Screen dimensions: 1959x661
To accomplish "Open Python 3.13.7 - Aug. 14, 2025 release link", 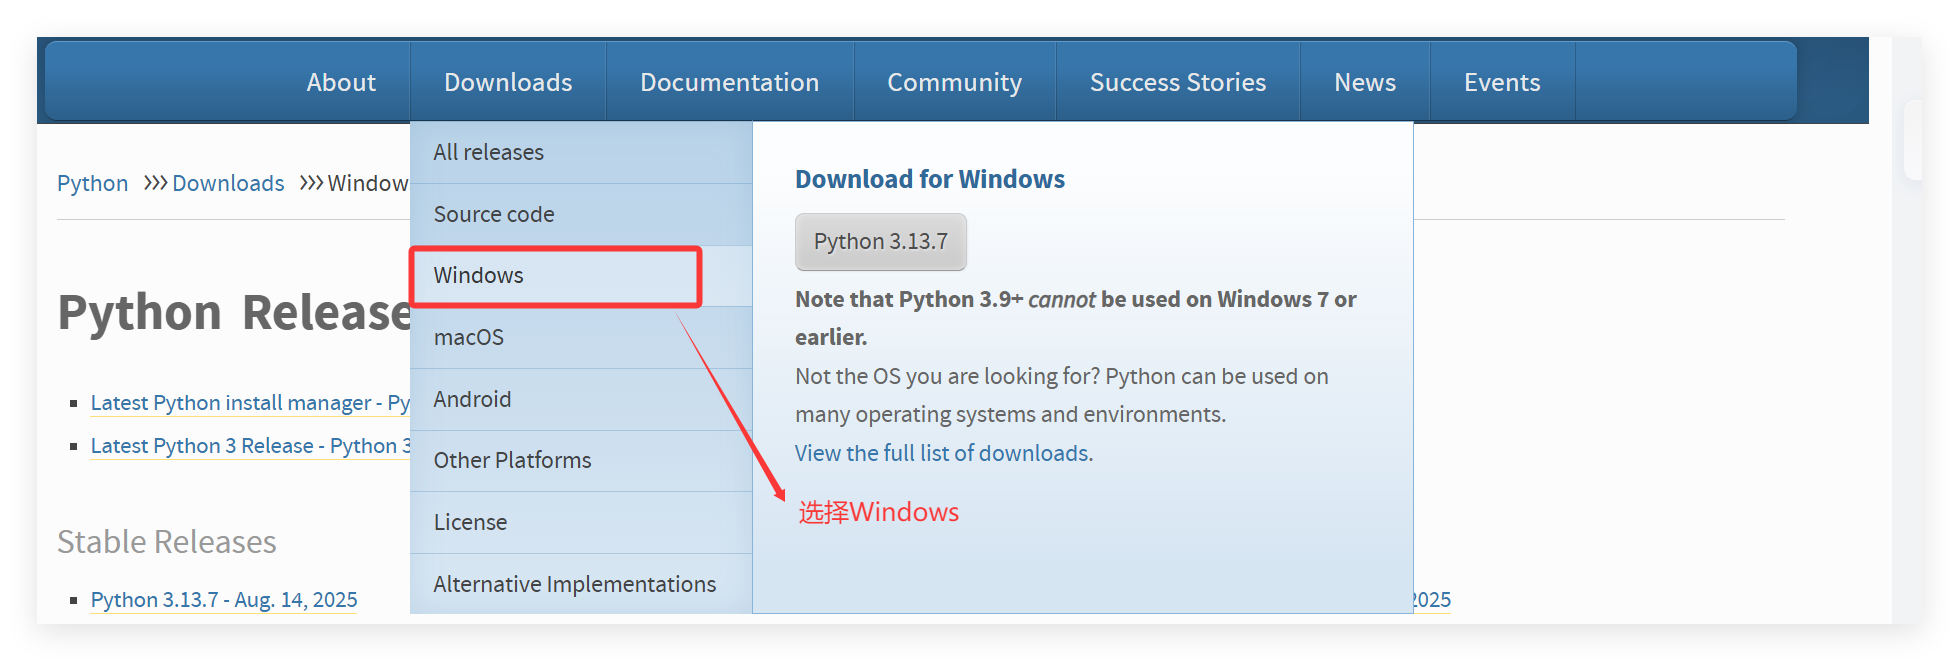I will (224, 600).
